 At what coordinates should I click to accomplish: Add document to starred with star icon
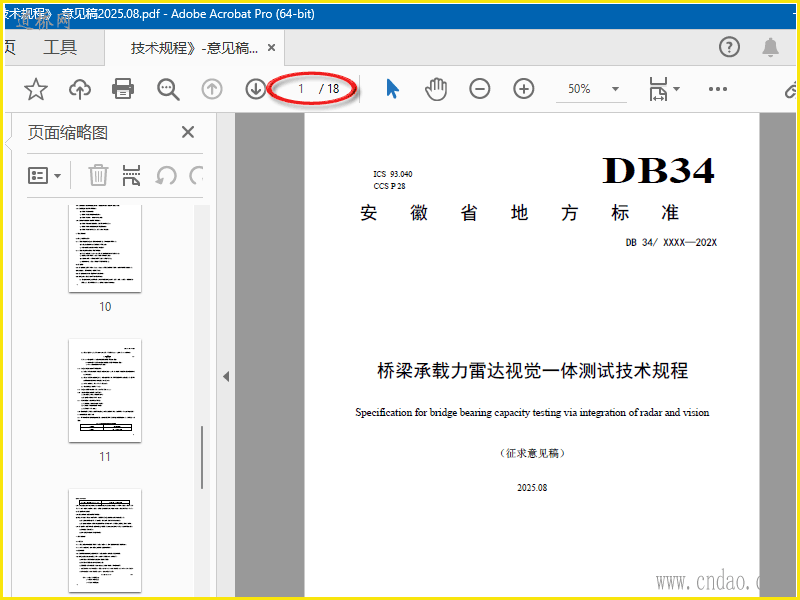click(36, 89)
